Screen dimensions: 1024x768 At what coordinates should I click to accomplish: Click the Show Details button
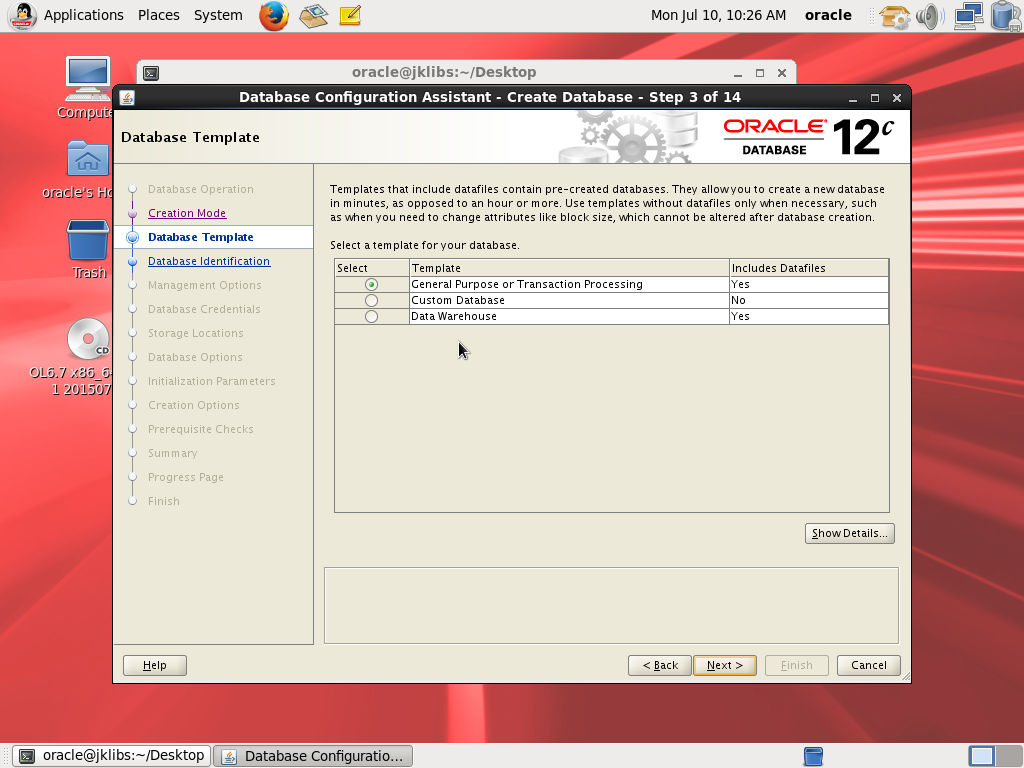click(849, 534)
